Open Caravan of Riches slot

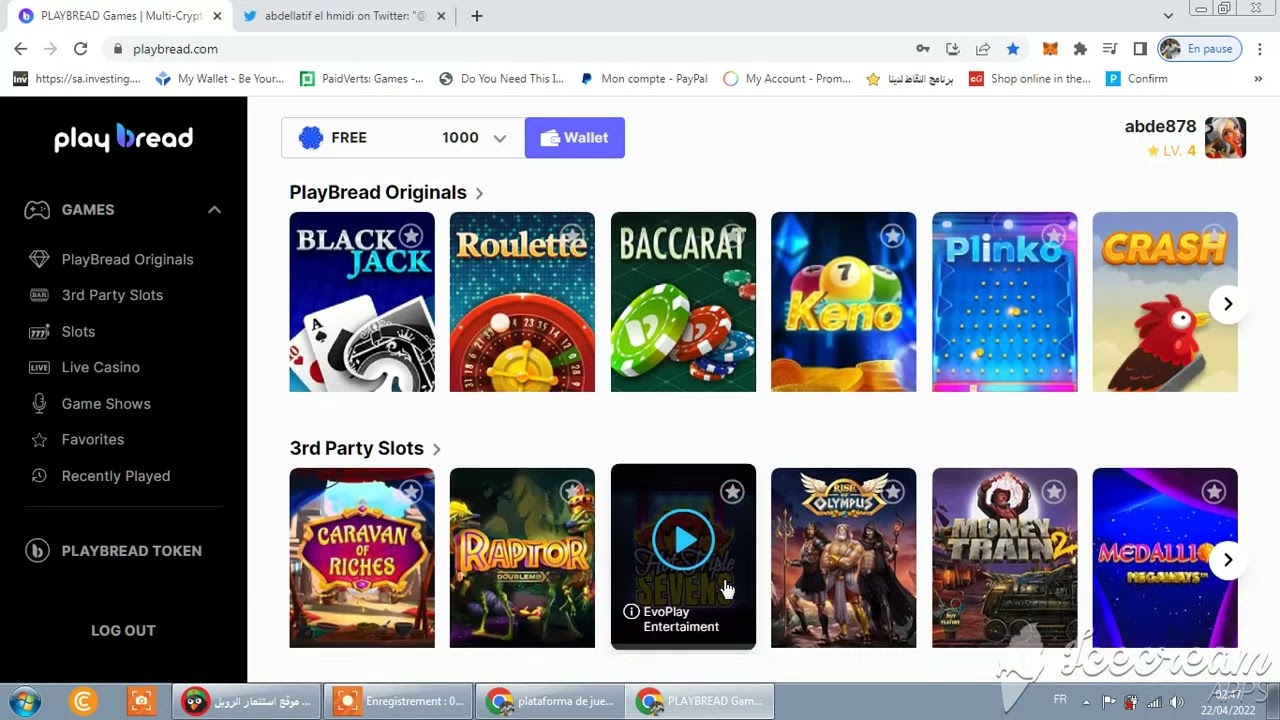pos(362,558)
